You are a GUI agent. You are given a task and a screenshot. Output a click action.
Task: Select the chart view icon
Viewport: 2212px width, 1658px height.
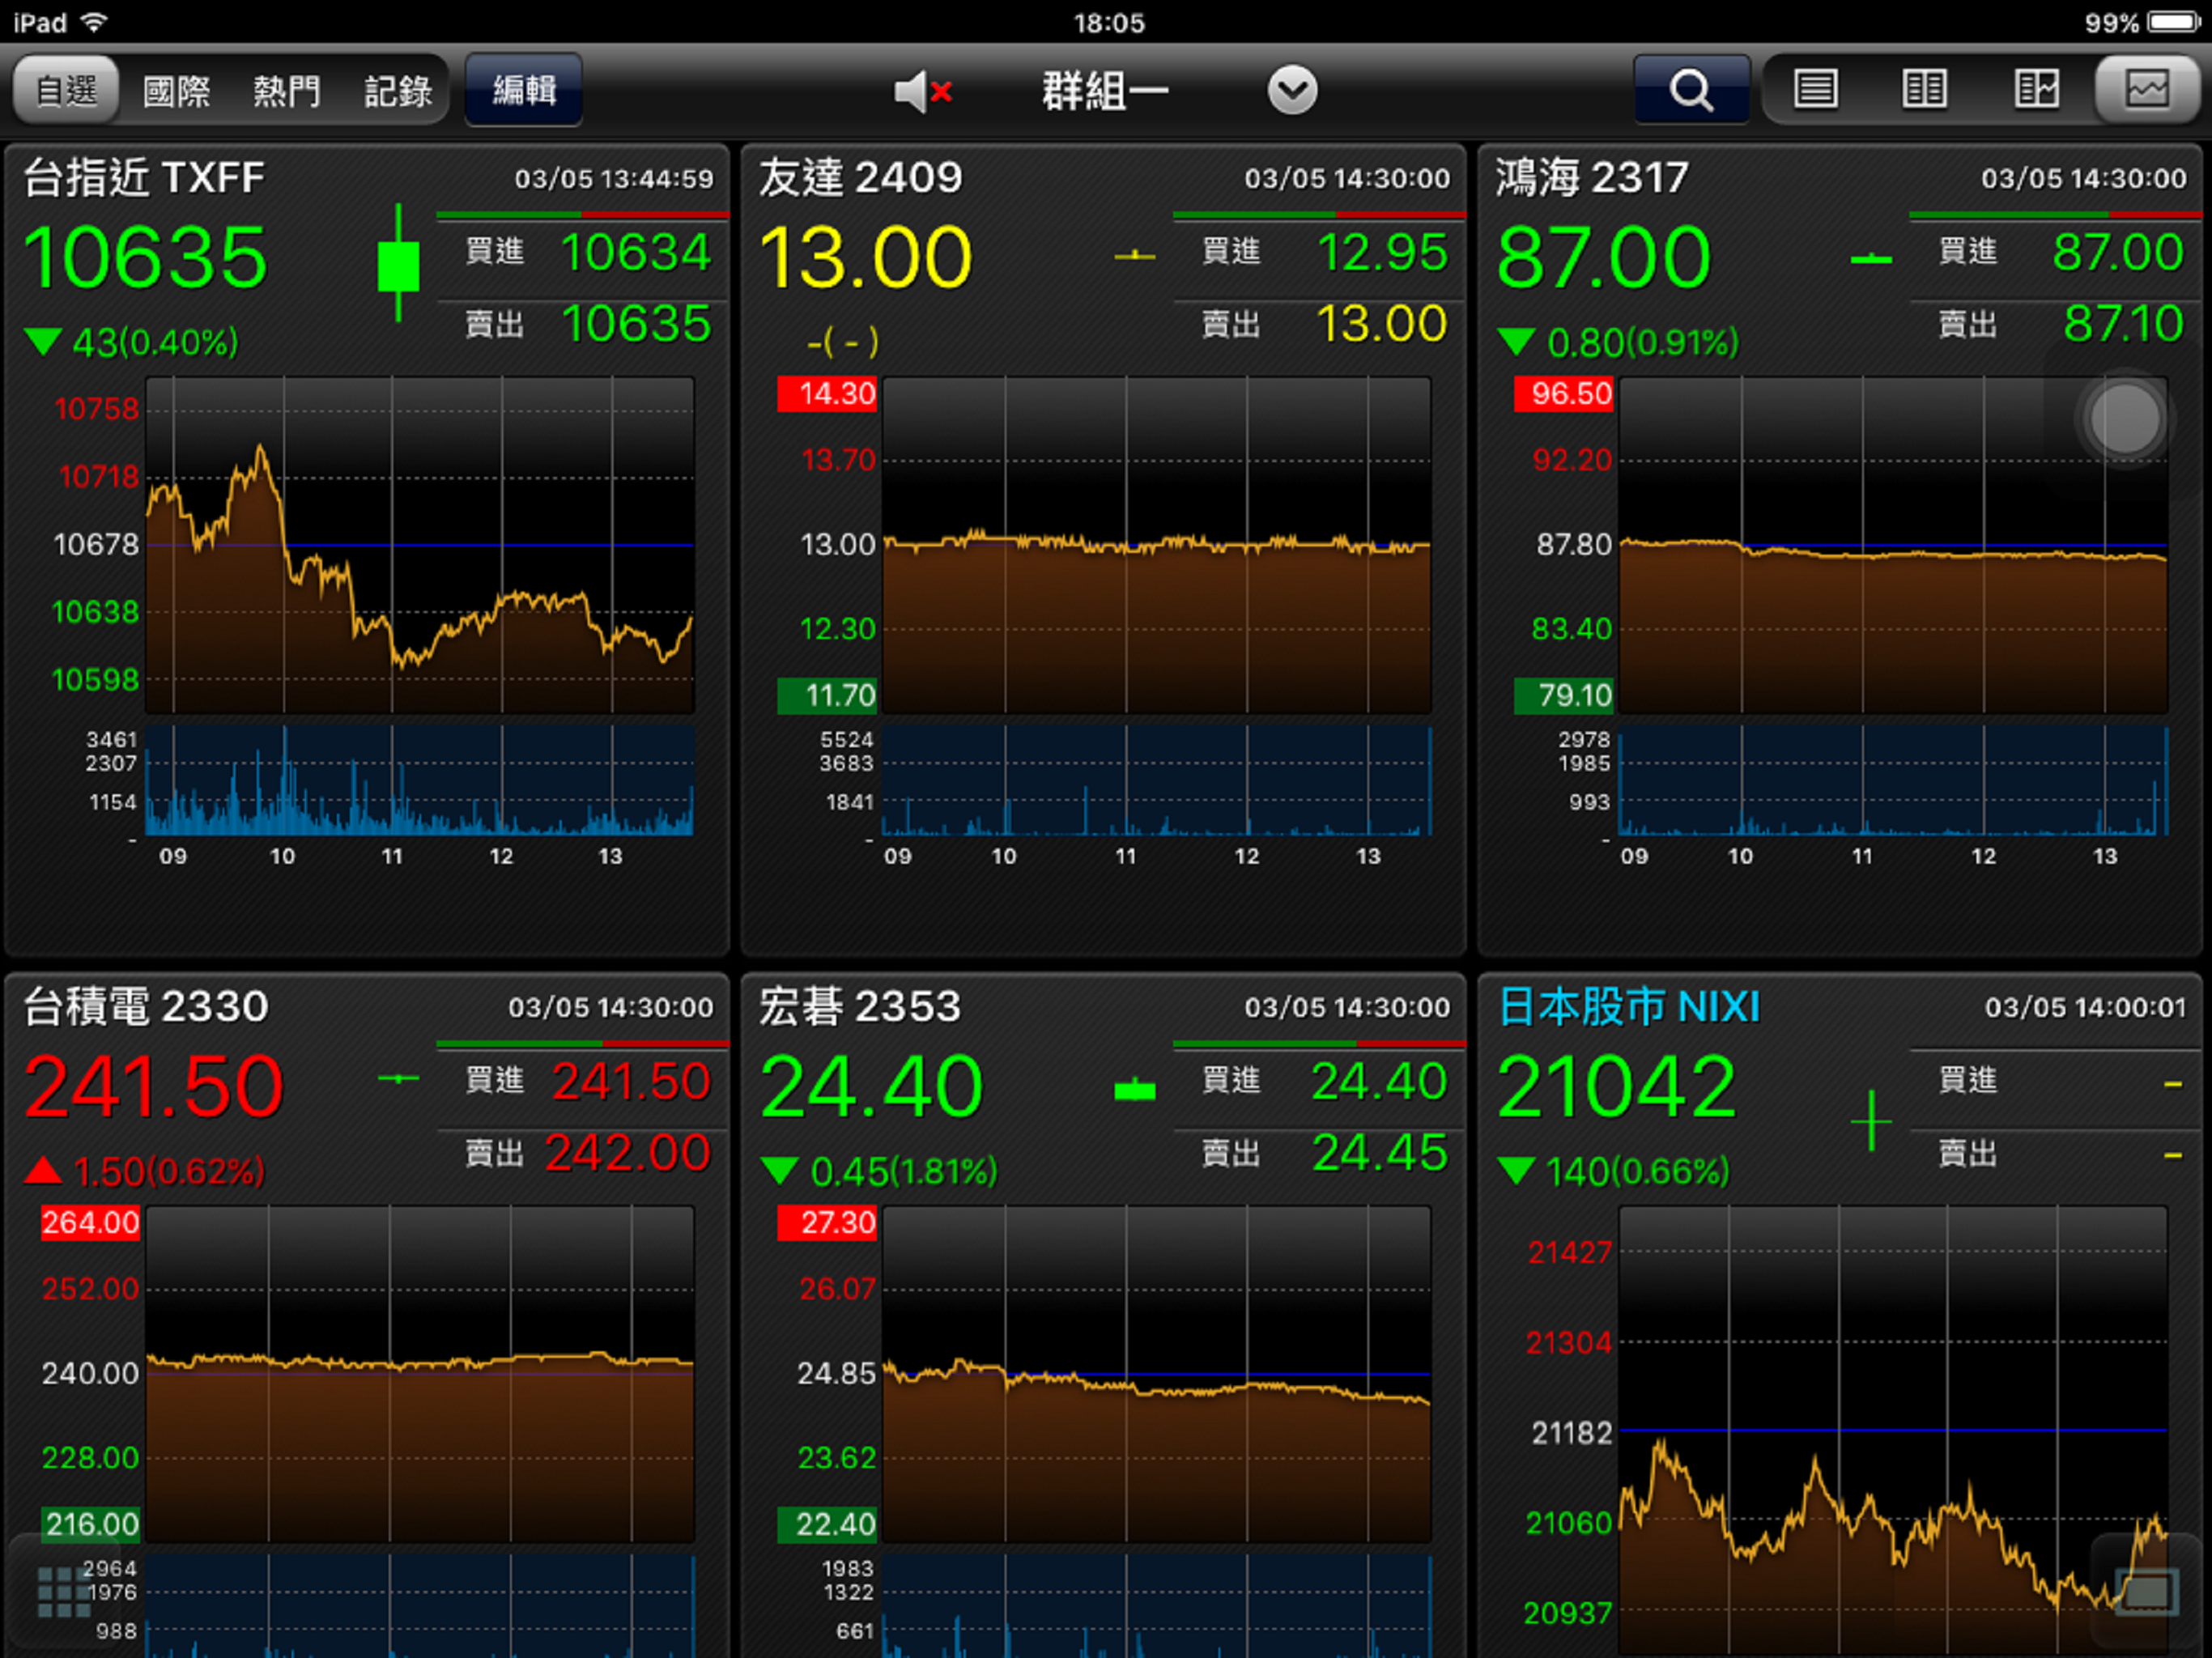2147,90
